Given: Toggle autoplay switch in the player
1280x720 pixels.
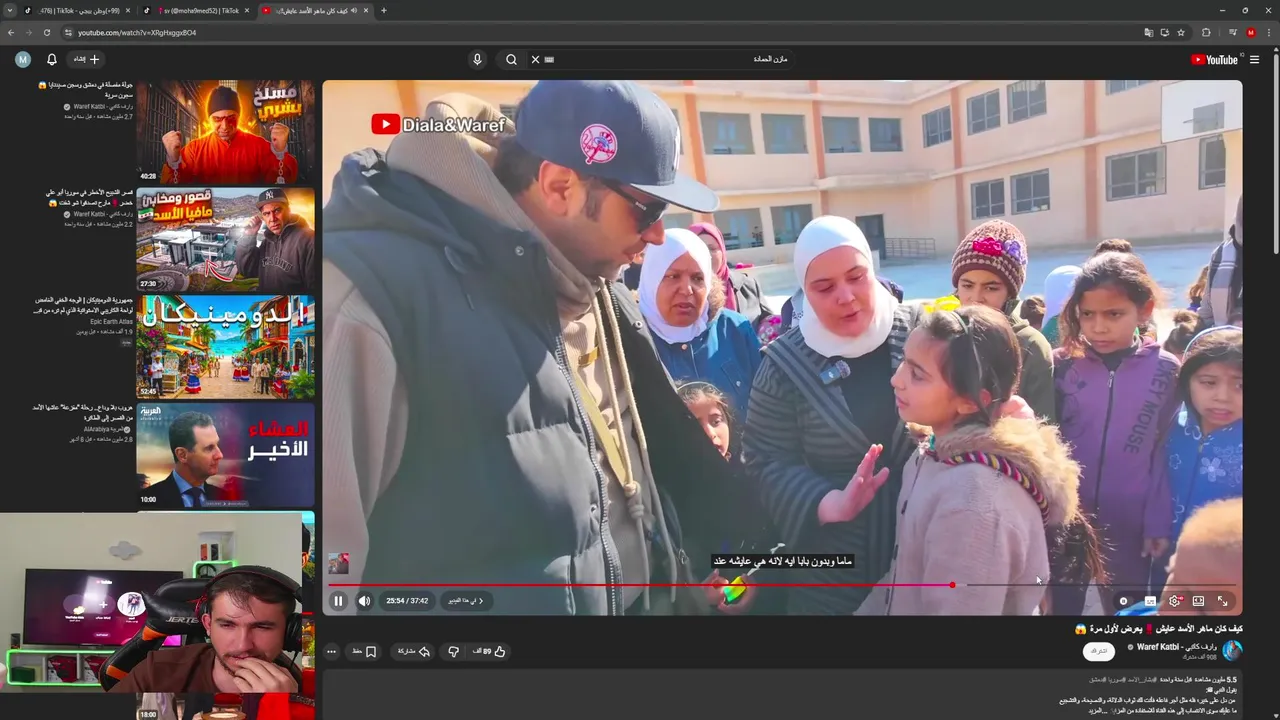Looking at the screenshot, I should pos(1124,601).
